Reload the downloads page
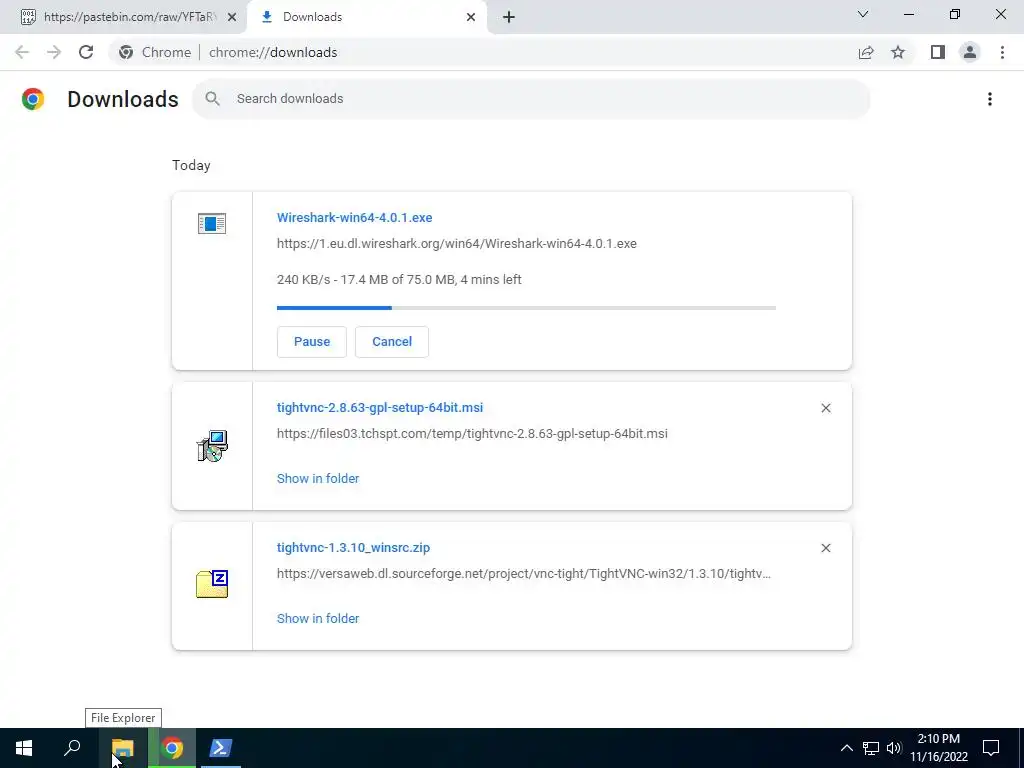The width and height of the screenshot is (1024, 768). (86, 52)
